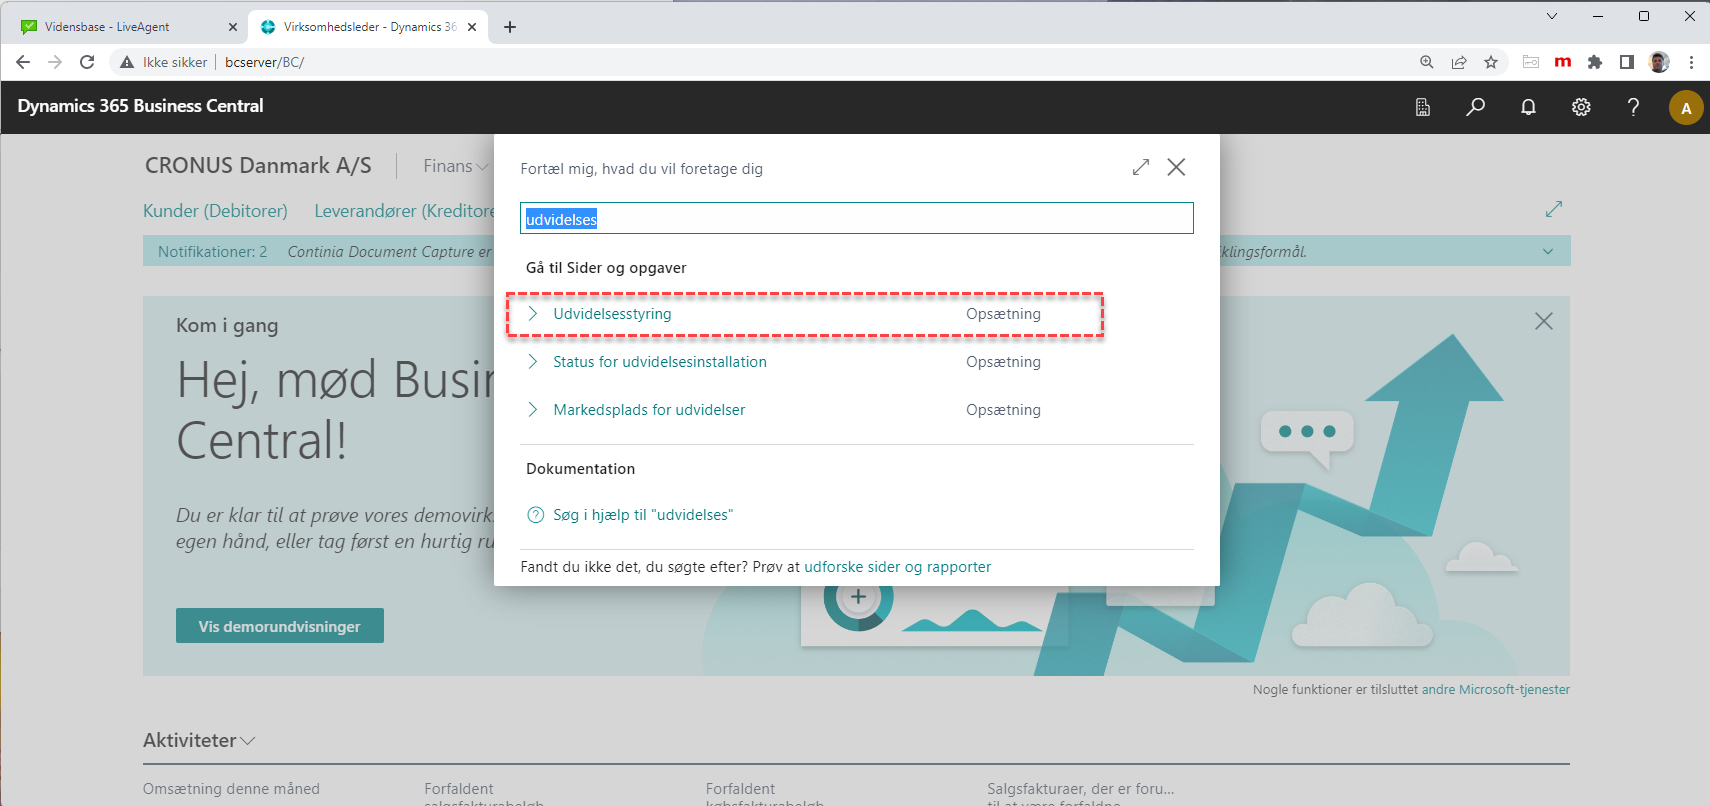Open the notifications bell icon

pyautogui.click(x=1528, y=107)
